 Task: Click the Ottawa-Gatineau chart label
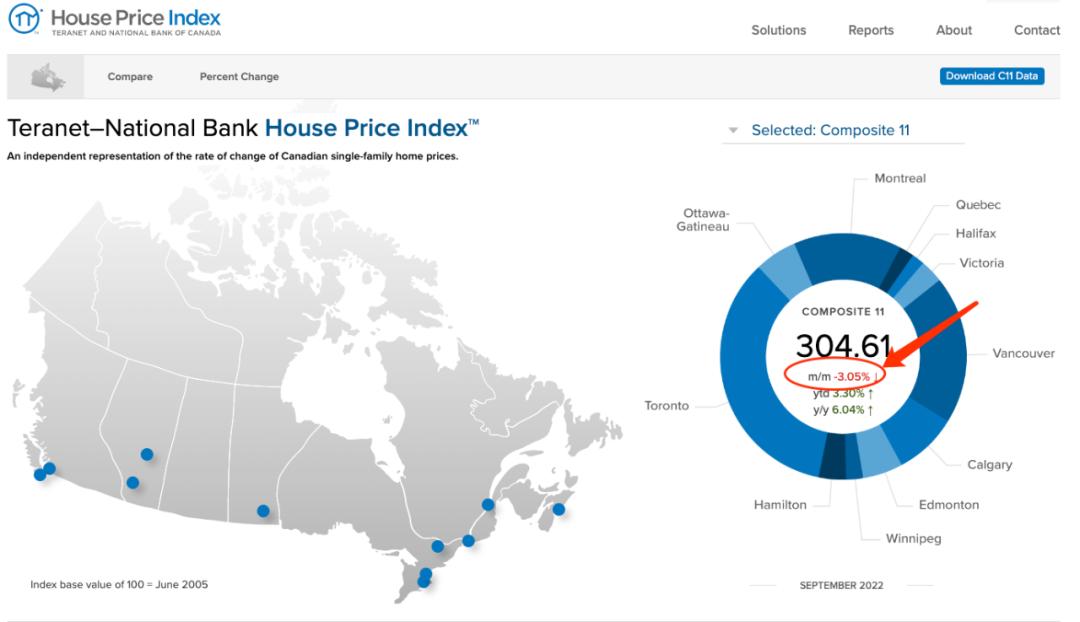coord(703,220)
